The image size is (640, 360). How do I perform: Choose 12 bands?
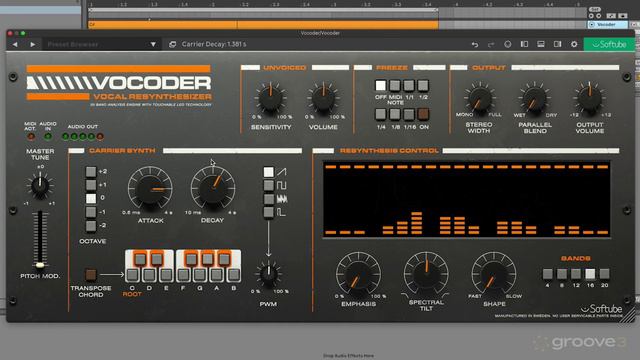[x=576, y=273]
